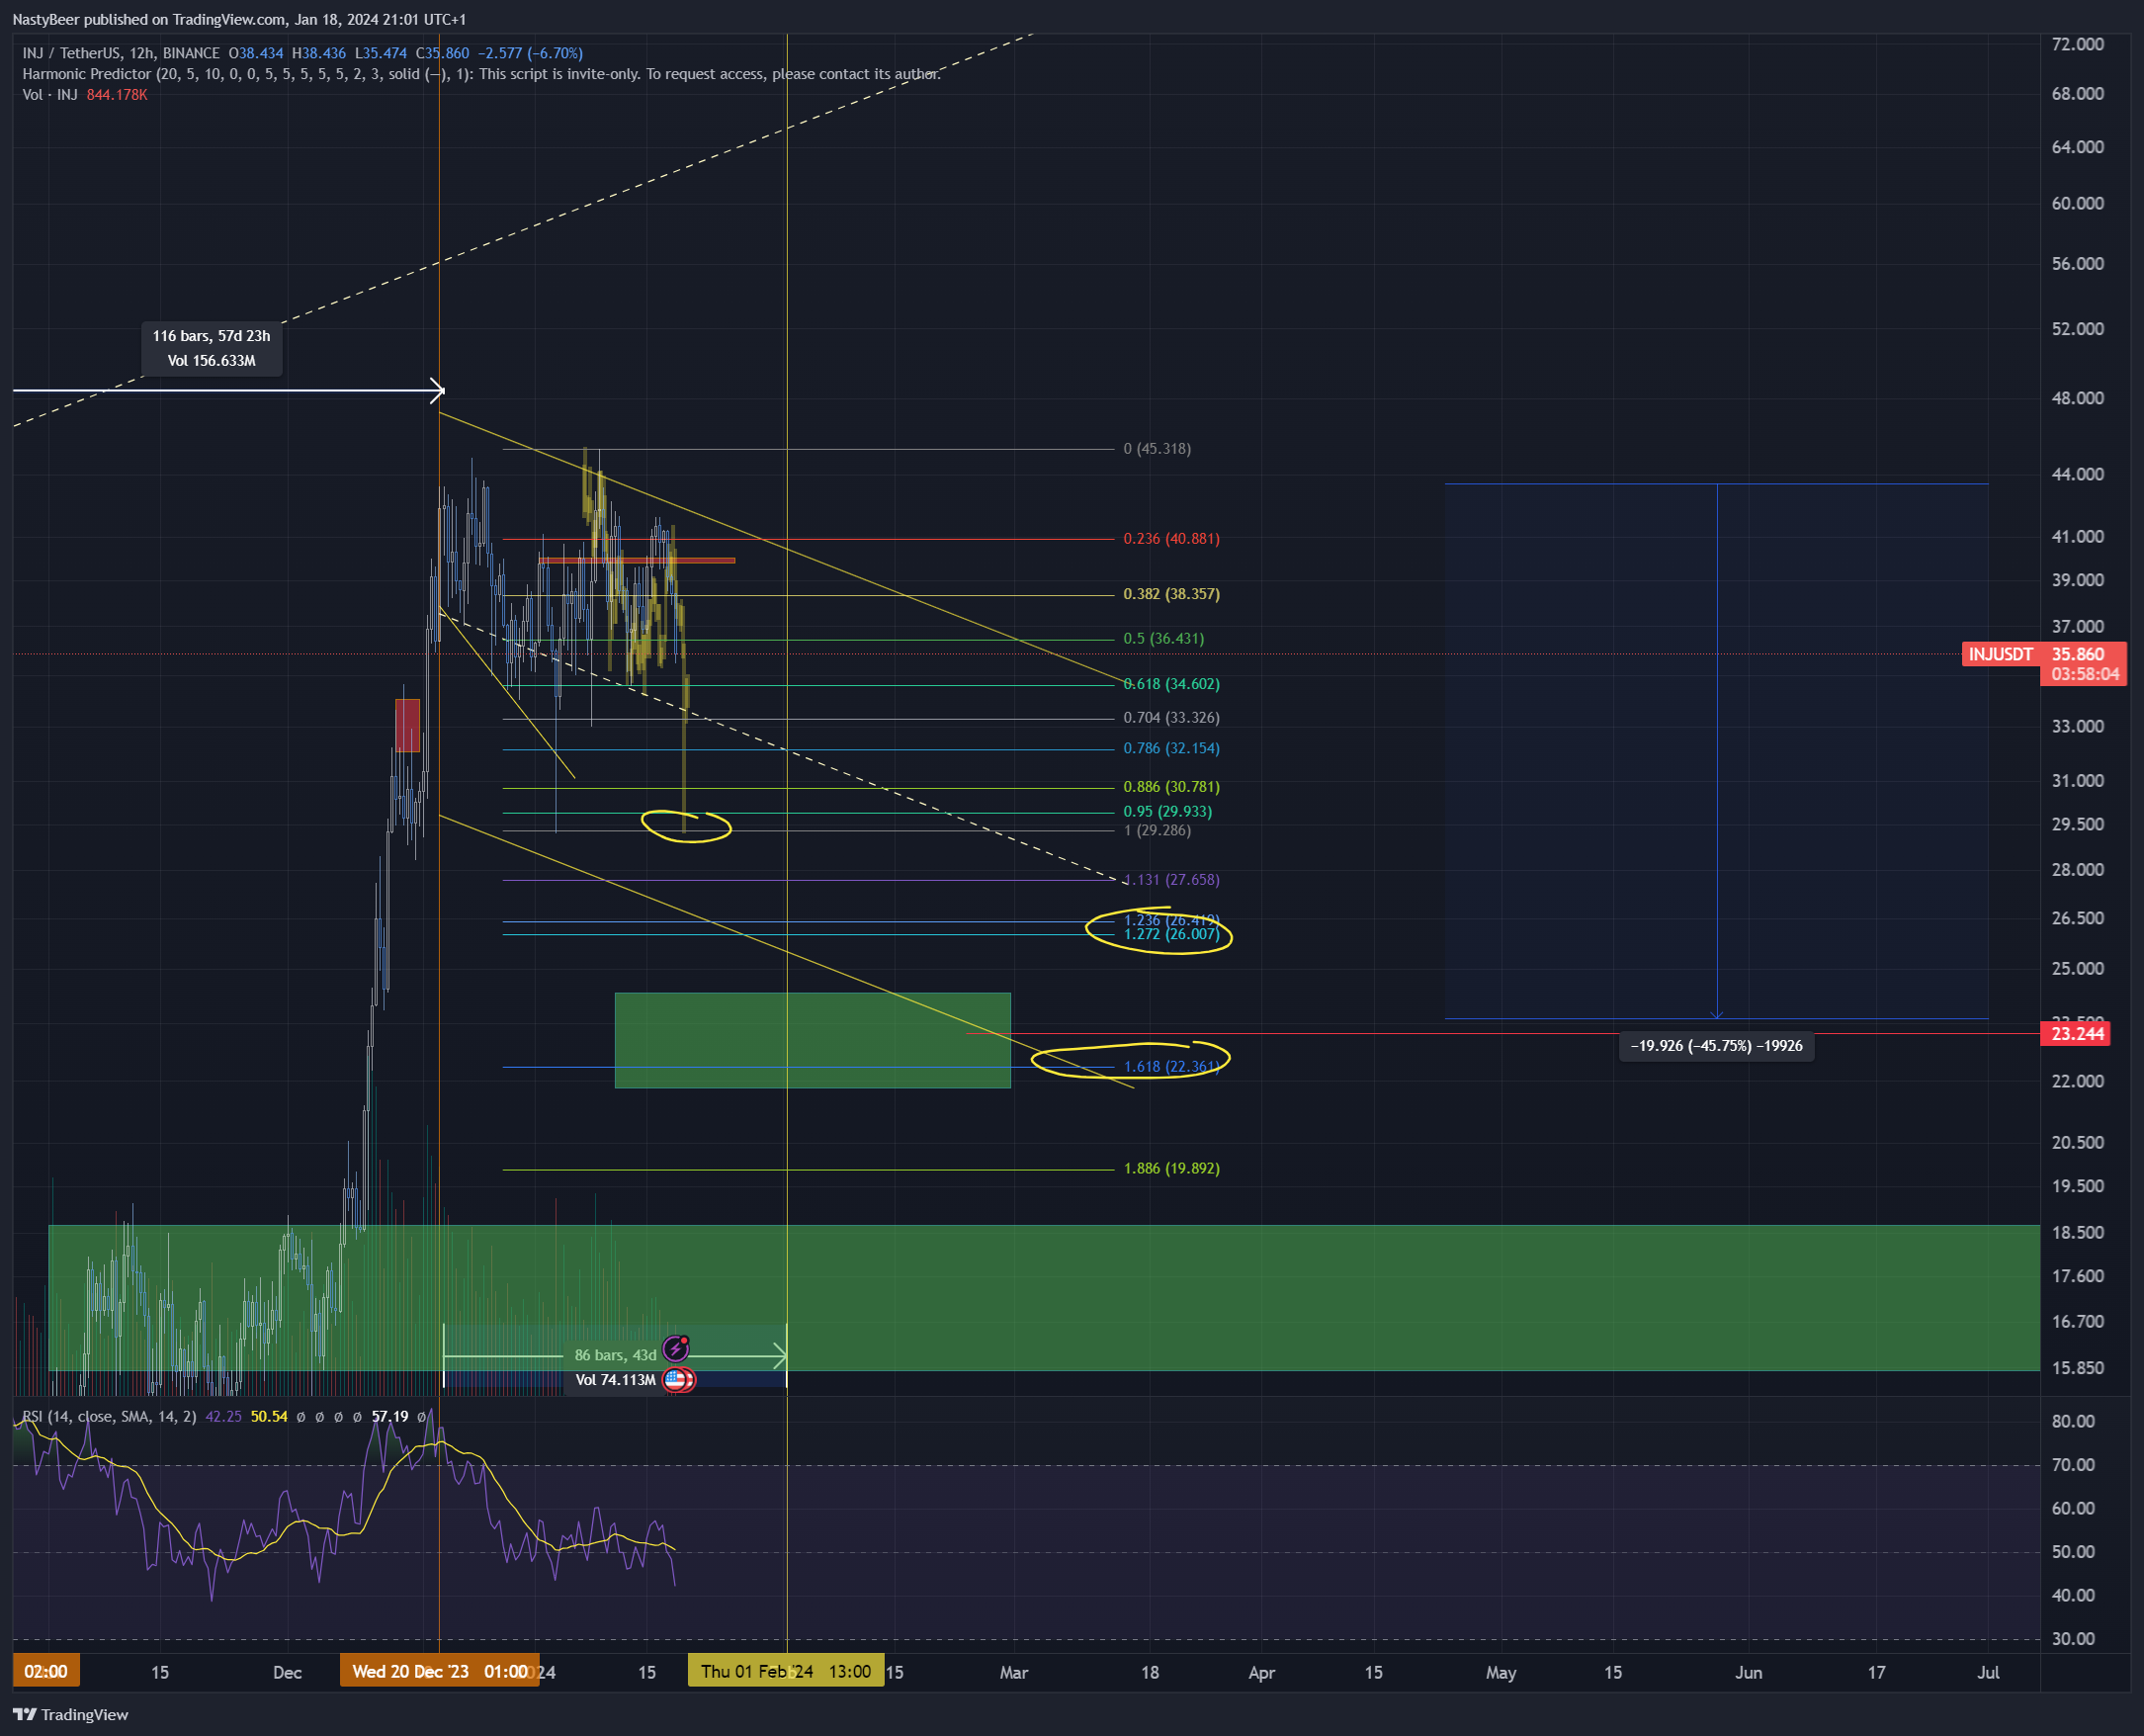Viewport: 2144px width, 1736px height.
Task: Click the US flag economic event icon
Action: pyautogui.click(x=677, y=1380)
